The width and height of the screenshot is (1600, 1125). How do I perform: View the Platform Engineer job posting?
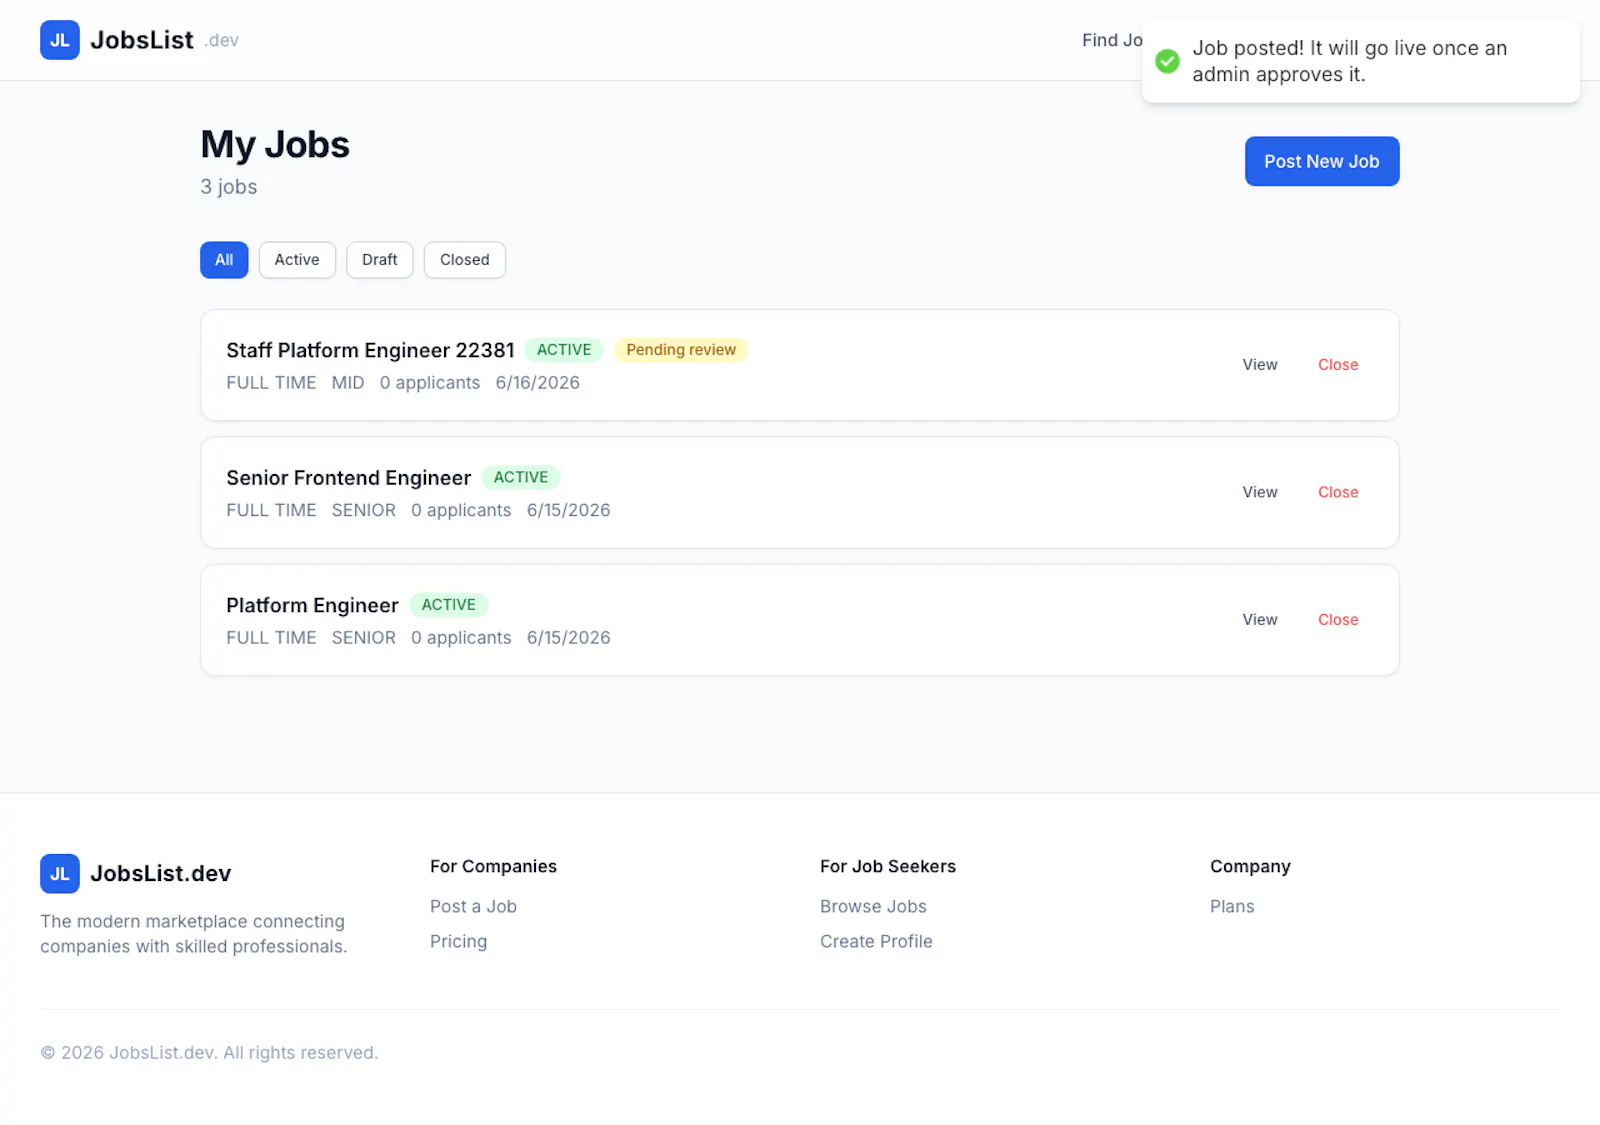coord(1260,620)
